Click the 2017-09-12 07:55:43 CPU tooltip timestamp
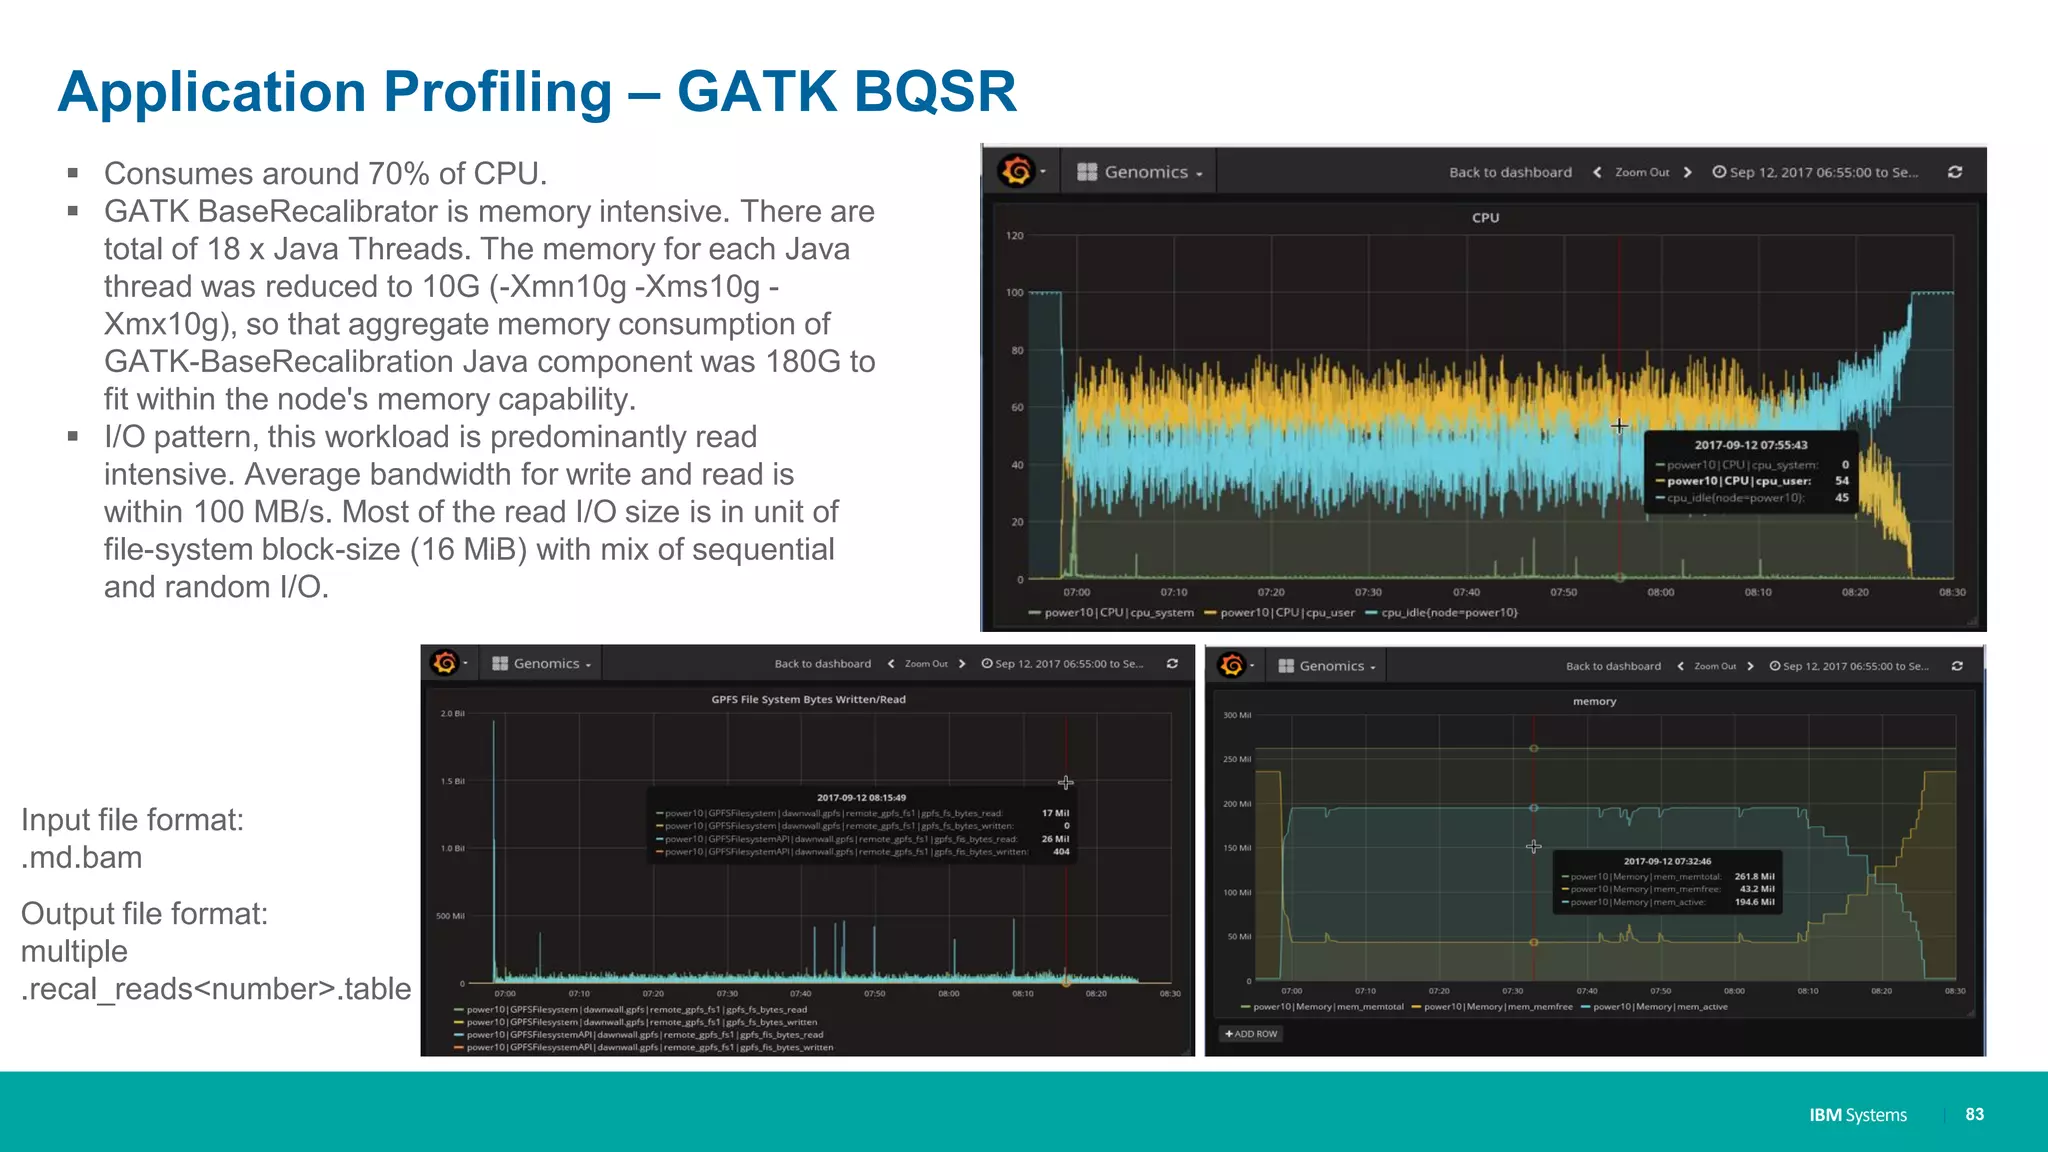This screenshot has height=1152, width=2048. click(1751, 445)
